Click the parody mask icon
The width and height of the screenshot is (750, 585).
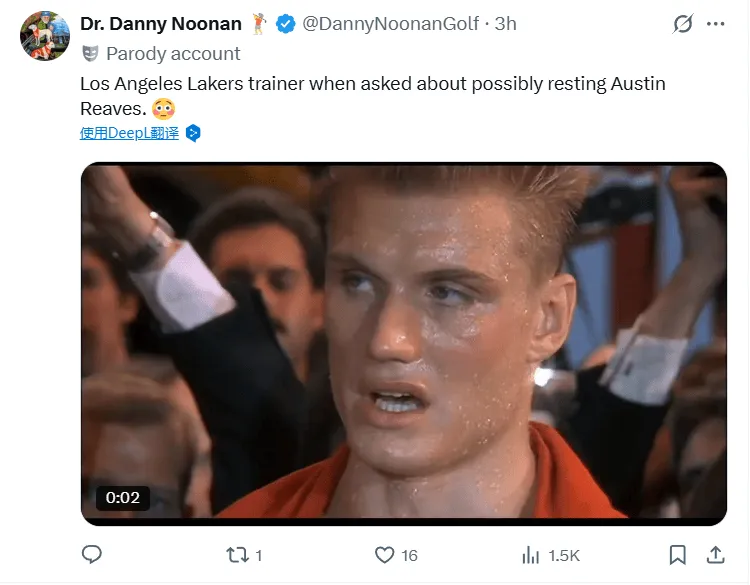click(90, 54)
